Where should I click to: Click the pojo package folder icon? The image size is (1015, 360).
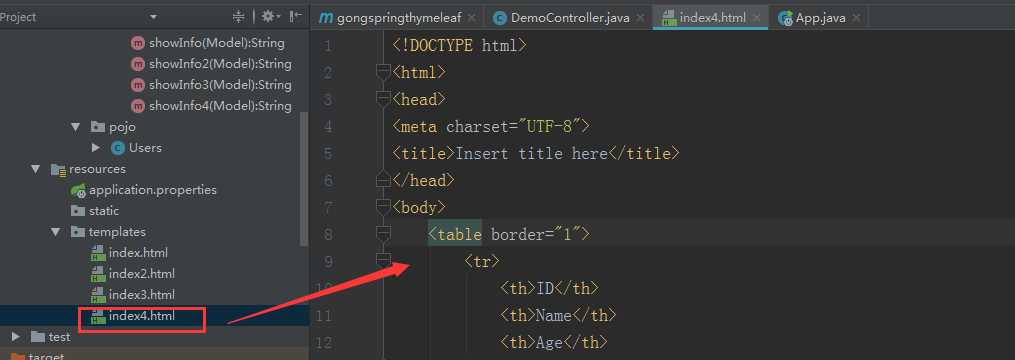(x=98, y=127)
